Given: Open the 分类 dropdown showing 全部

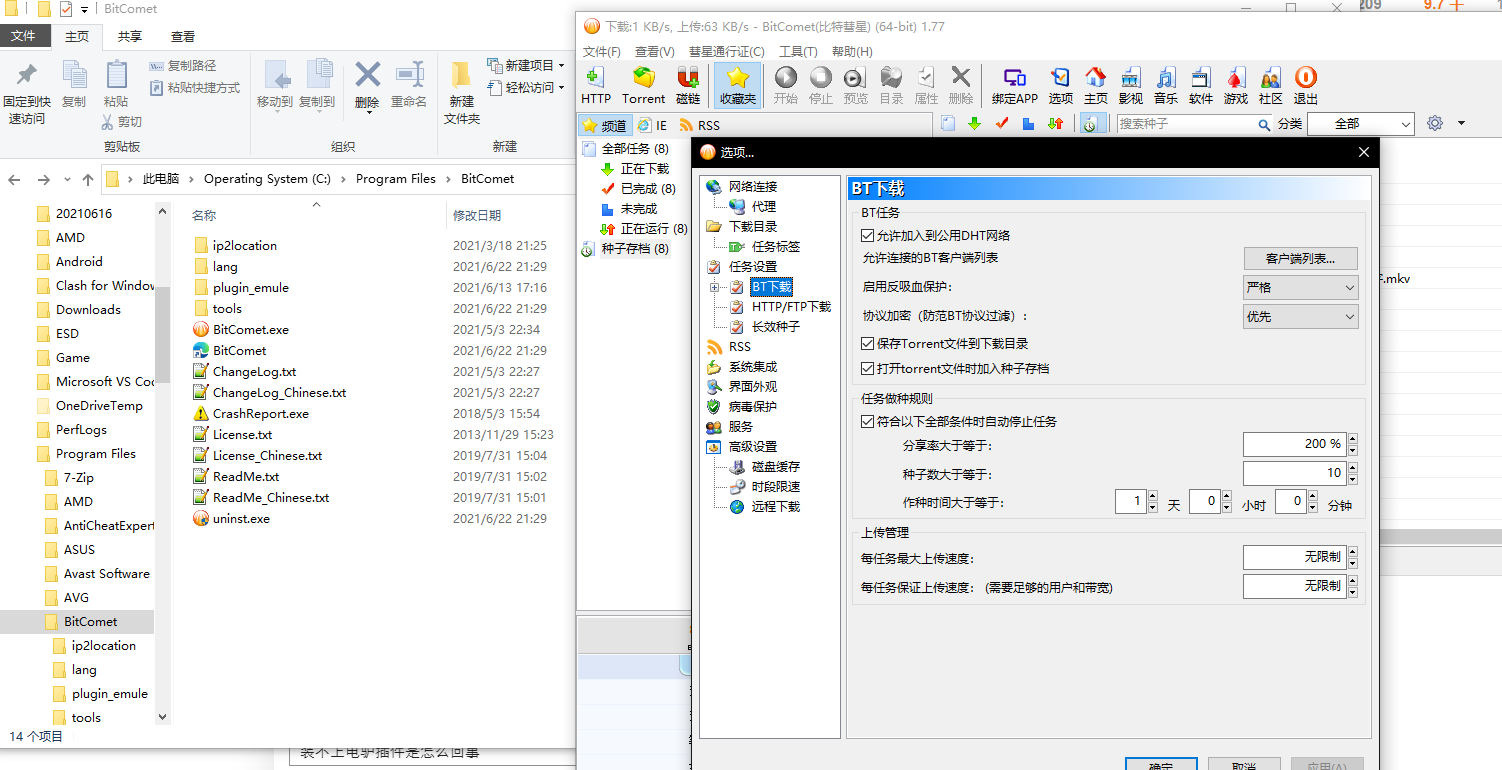Looking at the screenshot, I should (1360, 124).
